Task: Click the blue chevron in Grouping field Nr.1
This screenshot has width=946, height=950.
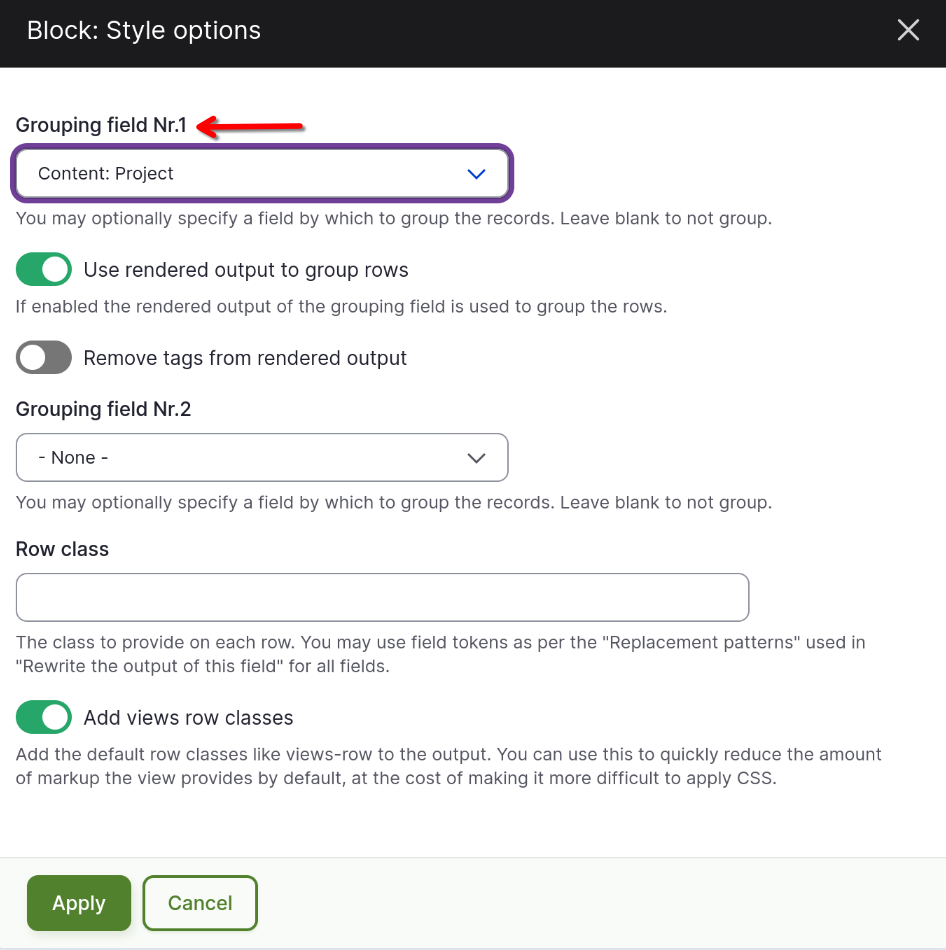Action: [476, 174]
